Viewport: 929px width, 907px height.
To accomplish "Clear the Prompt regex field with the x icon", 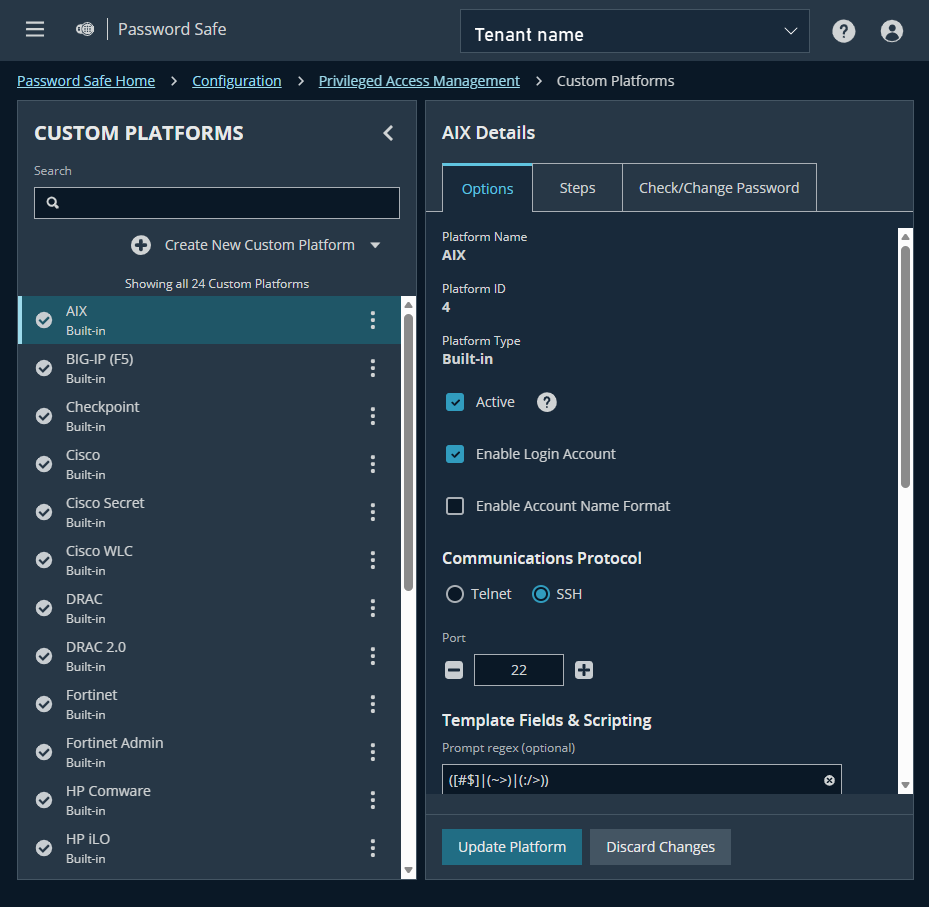I will pyautogui.click(x=828, y=780).
